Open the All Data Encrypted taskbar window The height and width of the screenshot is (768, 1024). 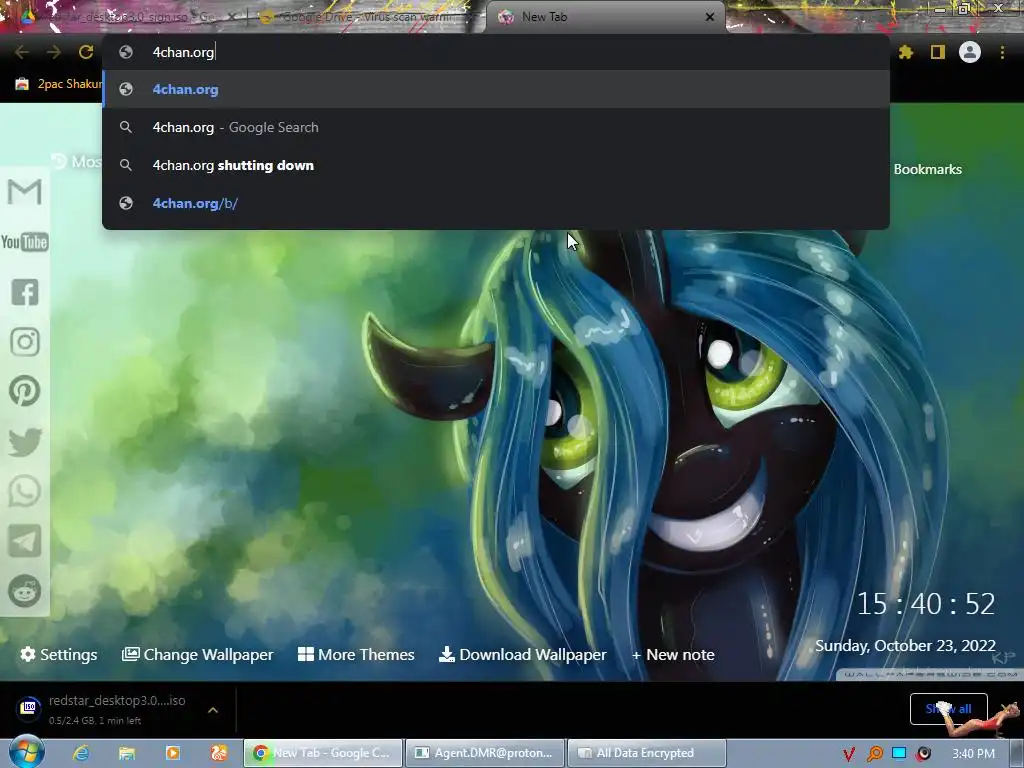coord(647,753)
